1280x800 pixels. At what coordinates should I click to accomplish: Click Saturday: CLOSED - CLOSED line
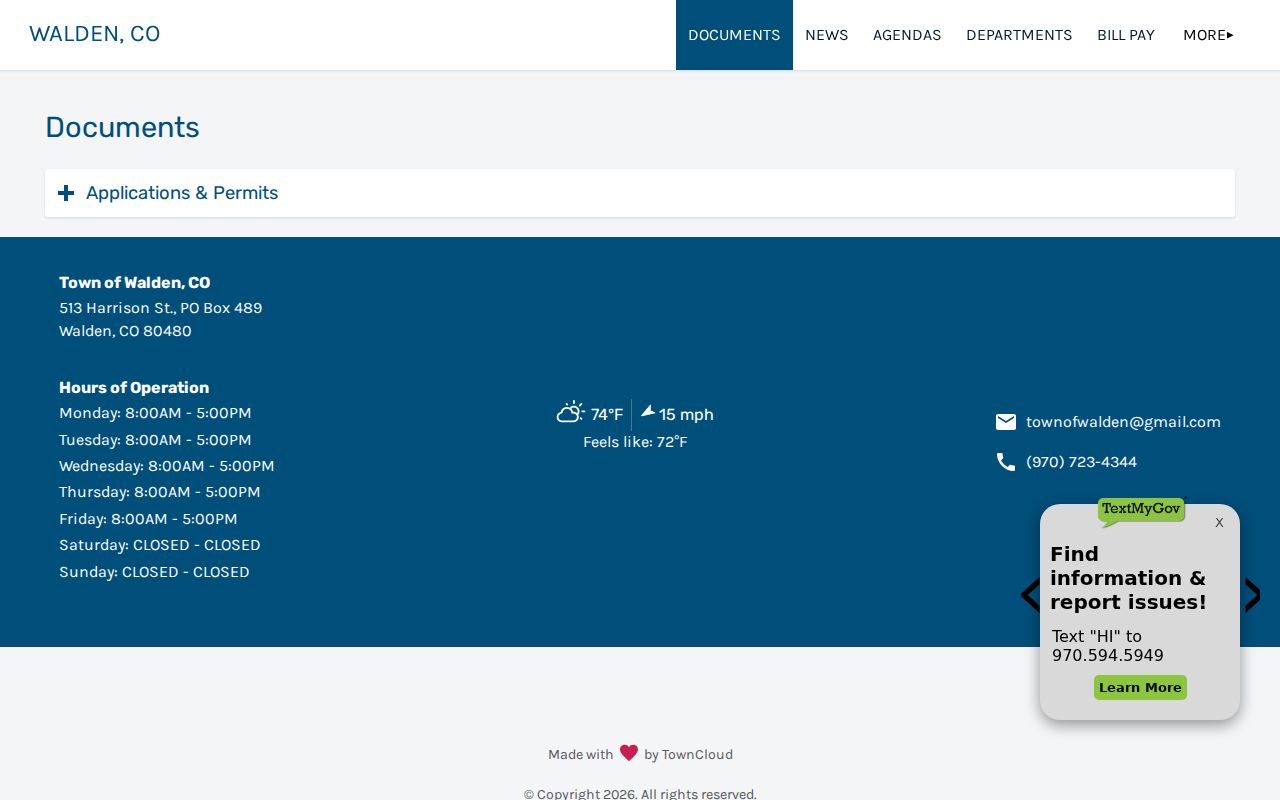tap(160, 545)
